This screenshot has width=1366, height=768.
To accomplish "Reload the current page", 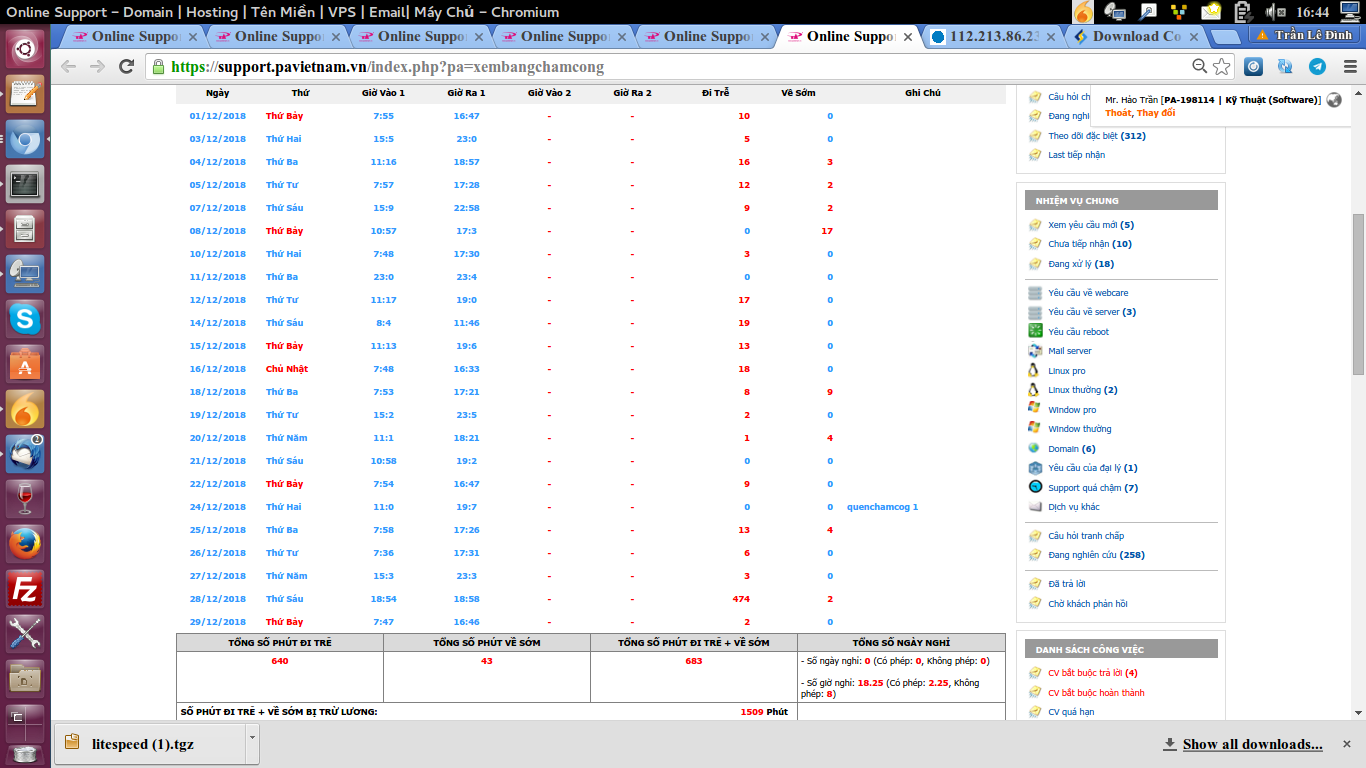I will pos(126,67).
